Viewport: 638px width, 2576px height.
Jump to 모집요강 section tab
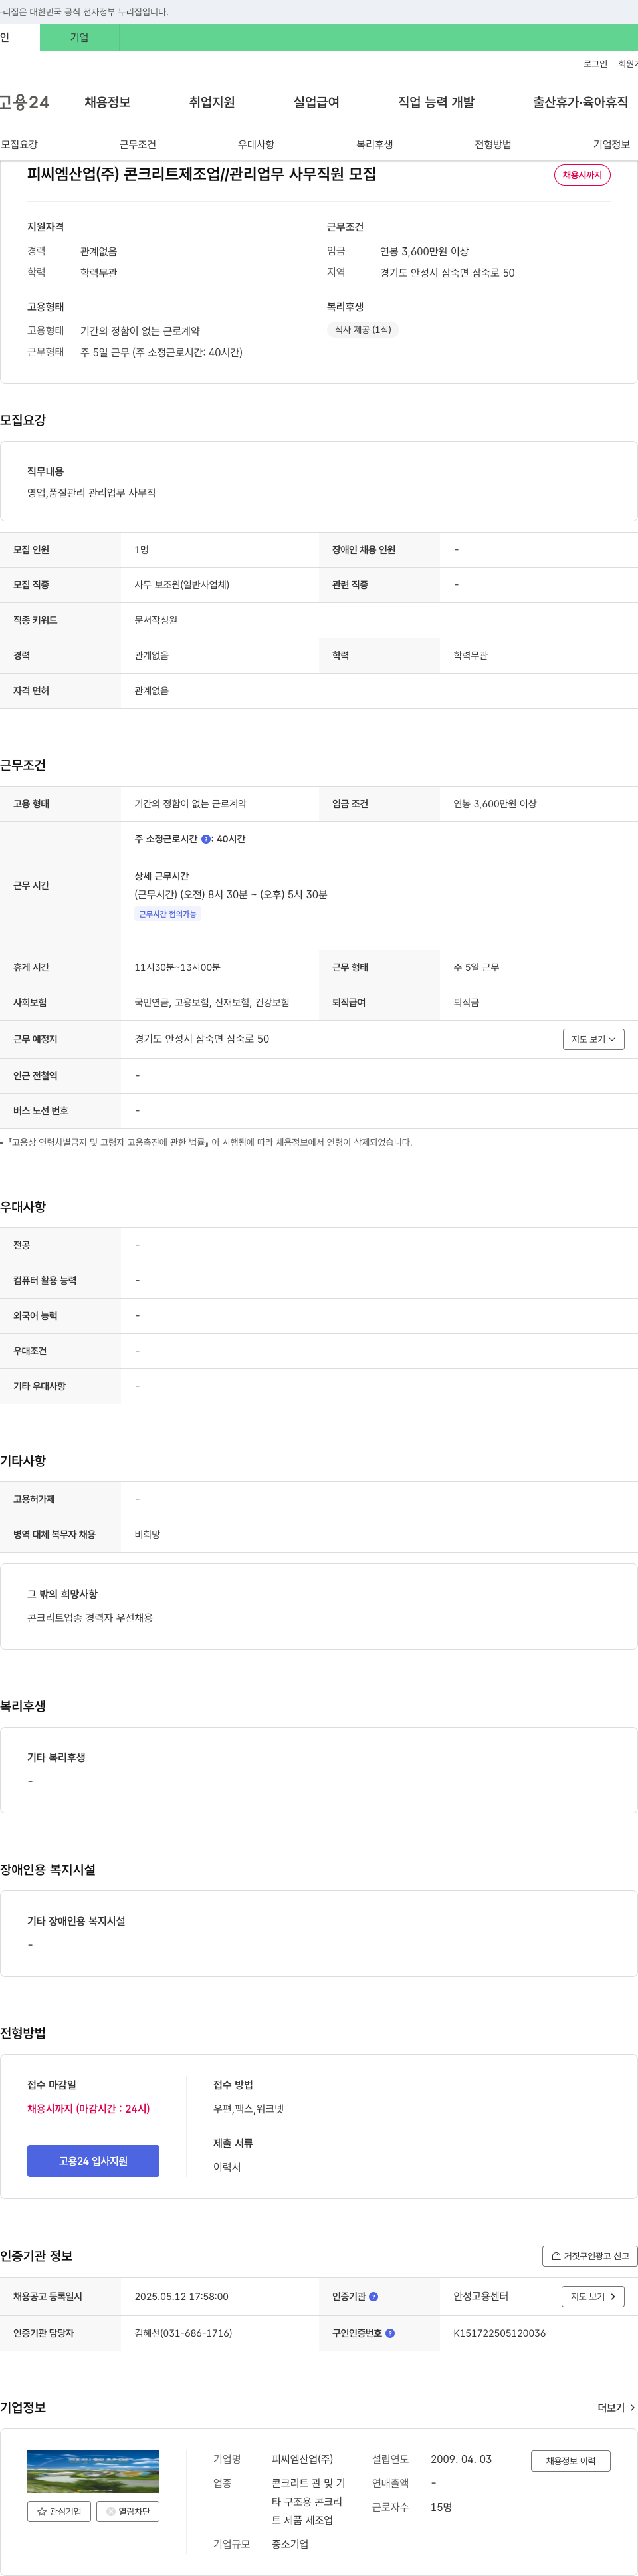pos(19,144)
